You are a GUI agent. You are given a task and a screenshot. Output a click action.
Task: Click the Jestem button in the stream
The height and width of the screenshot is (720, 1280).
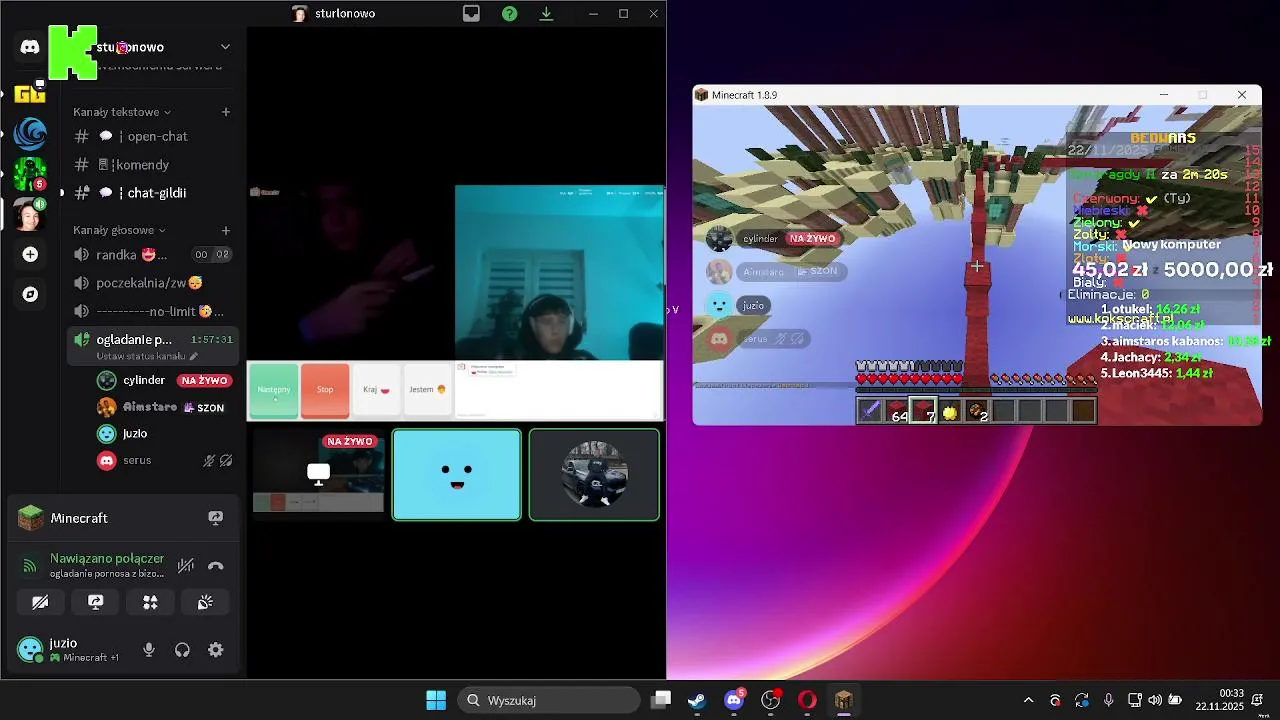click(x=428, y=390)
